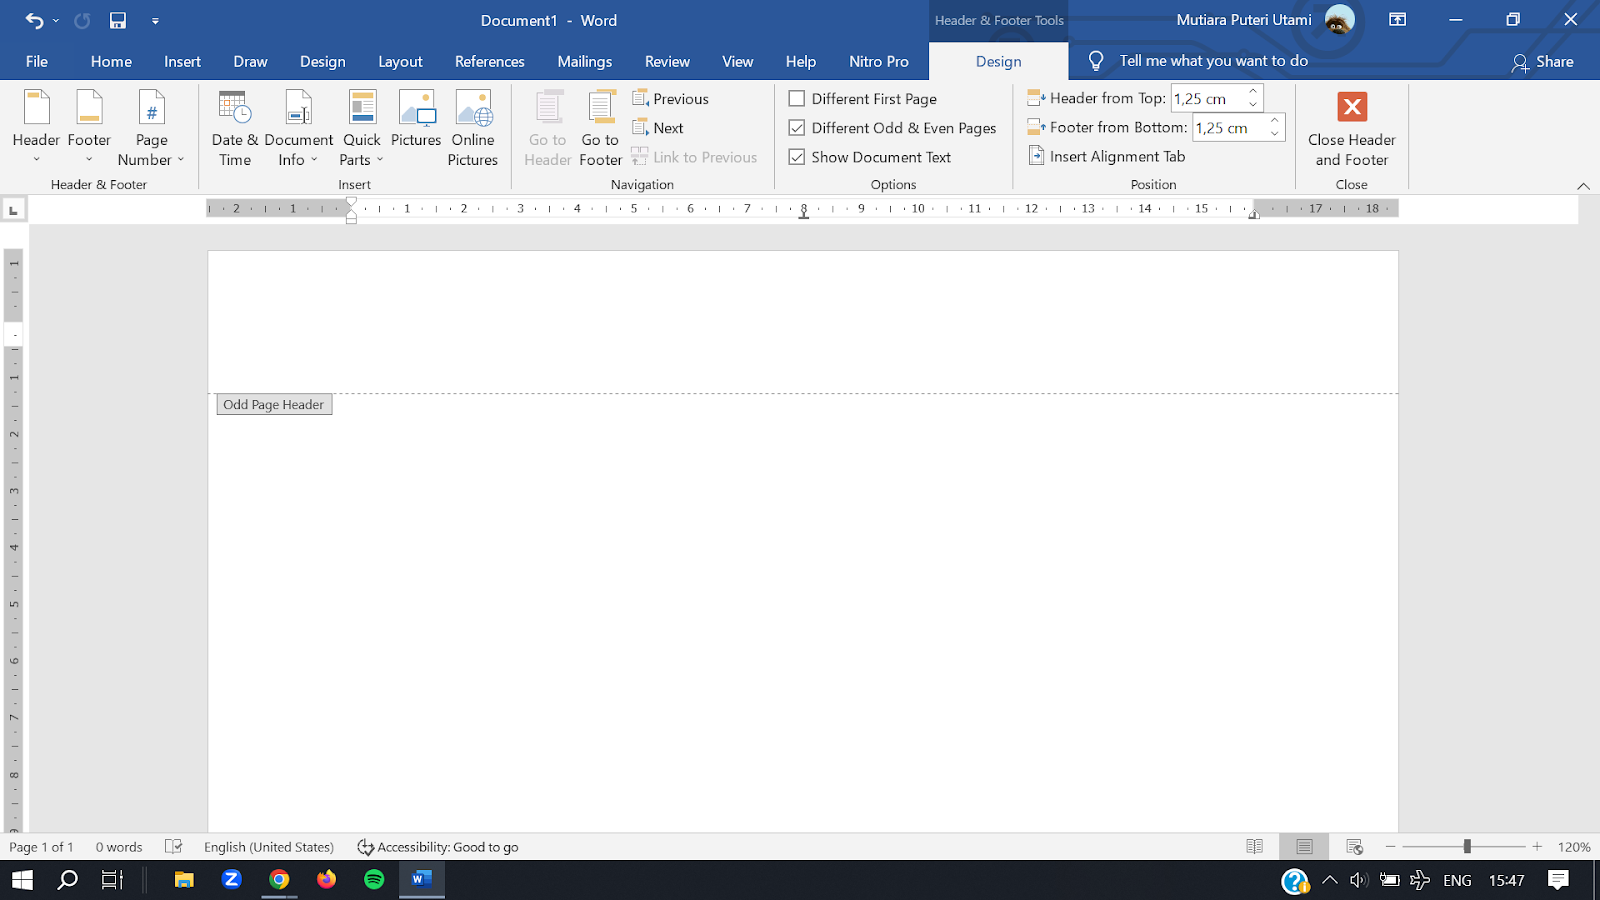Screen dimensions: 1600x900
Task: Expand Page Number menu
Action: (151, 128)
